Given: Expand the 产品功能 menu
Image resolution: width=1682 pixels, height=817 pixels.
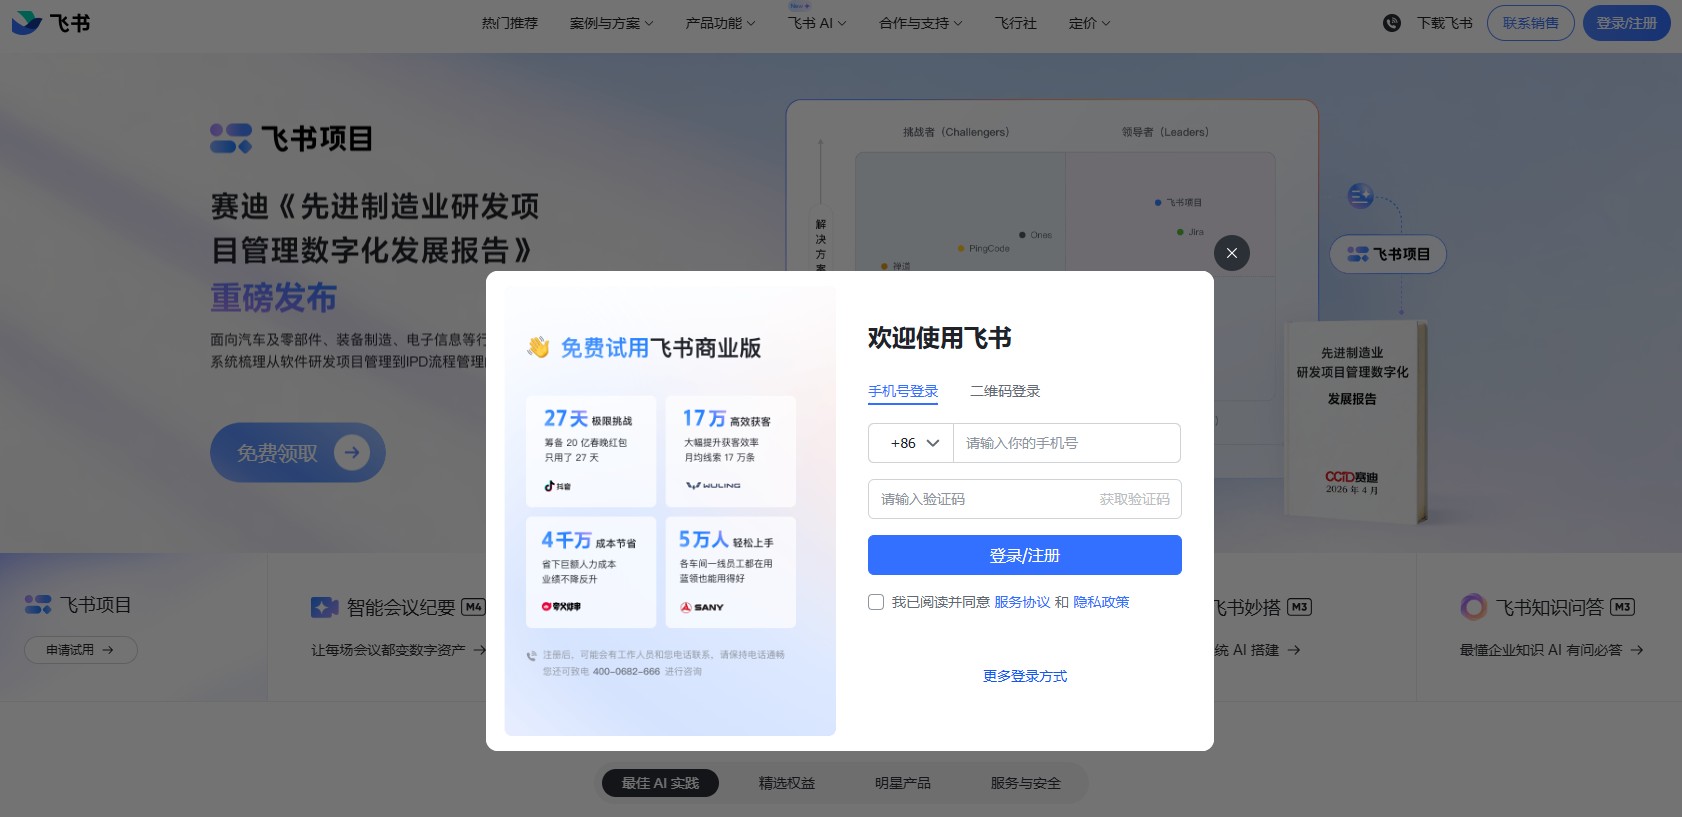Looking at the screenshot, I should coord(720,23).
